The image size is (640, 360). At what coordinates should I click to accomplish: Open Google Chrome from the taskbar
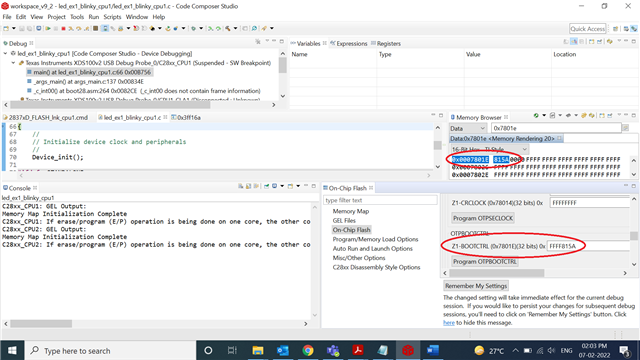click(x=308, y=350)
